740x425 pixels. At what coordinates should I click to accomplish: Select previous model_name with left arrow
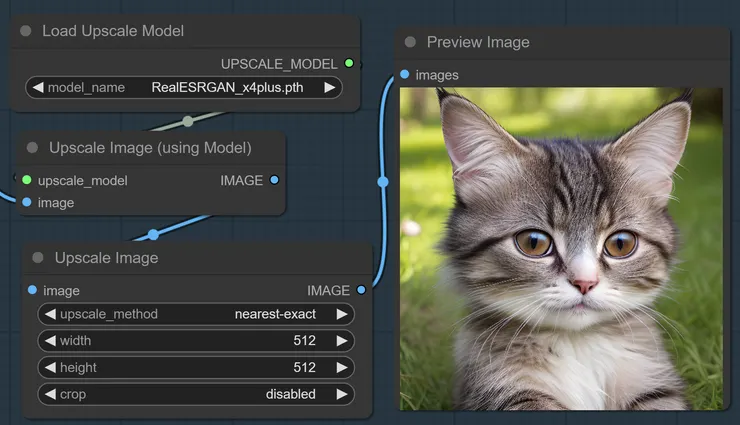[38, 87]
